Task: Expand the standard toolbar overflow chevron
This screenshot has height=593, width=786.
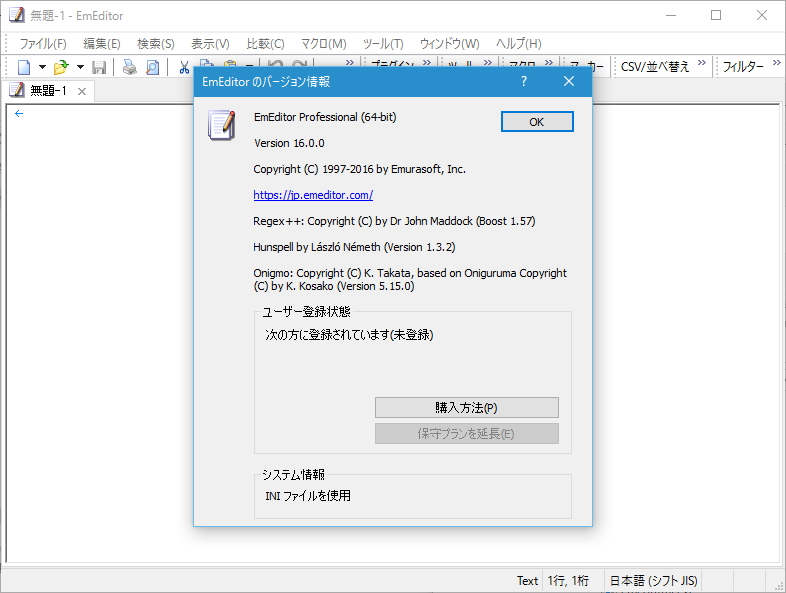Action: tap(350, 63)
